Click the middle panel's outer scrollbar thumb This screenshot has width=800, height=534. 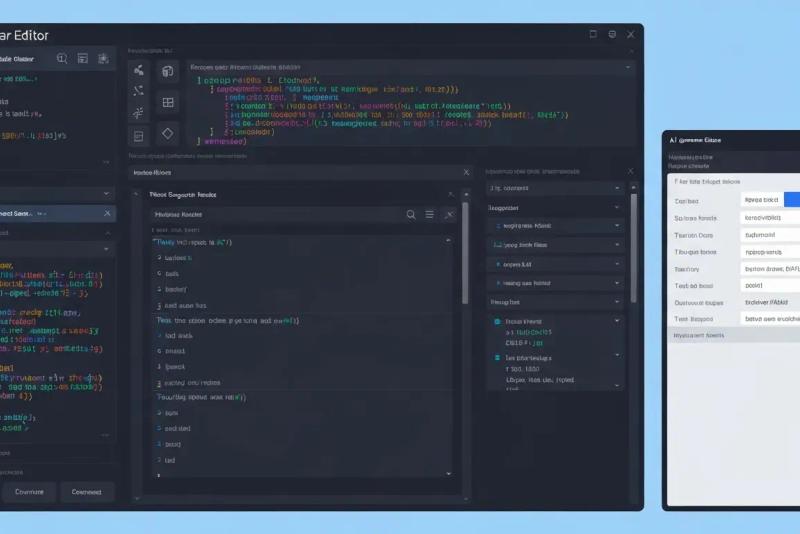point(465,252)
